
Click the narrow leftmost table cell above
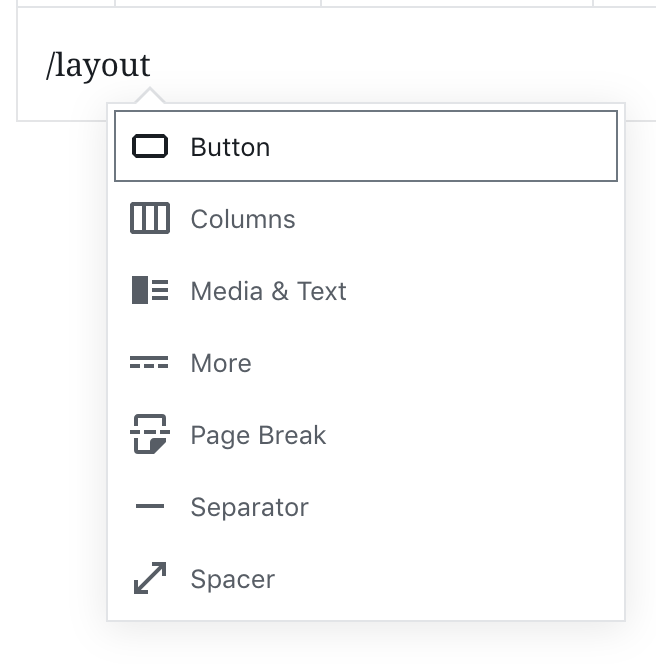pos(66,3)
